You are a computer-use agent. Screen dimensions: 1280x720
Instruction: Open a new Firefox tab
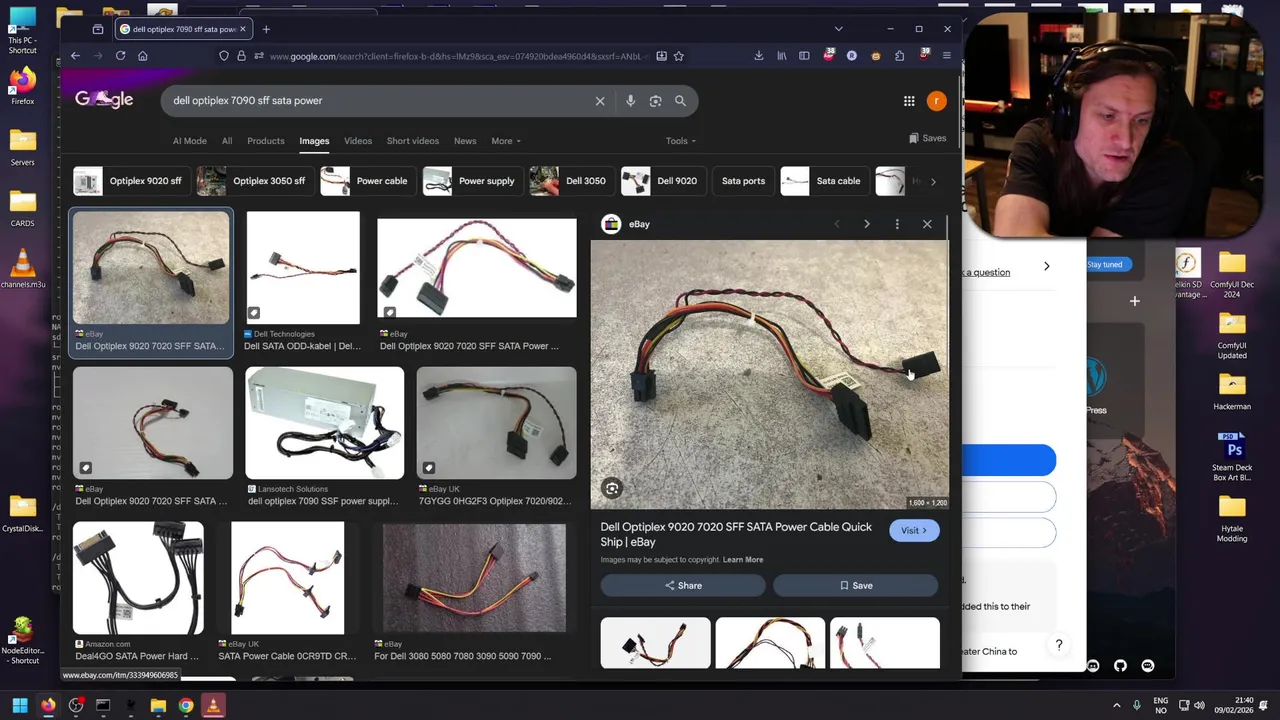click(x=266, y=29)
